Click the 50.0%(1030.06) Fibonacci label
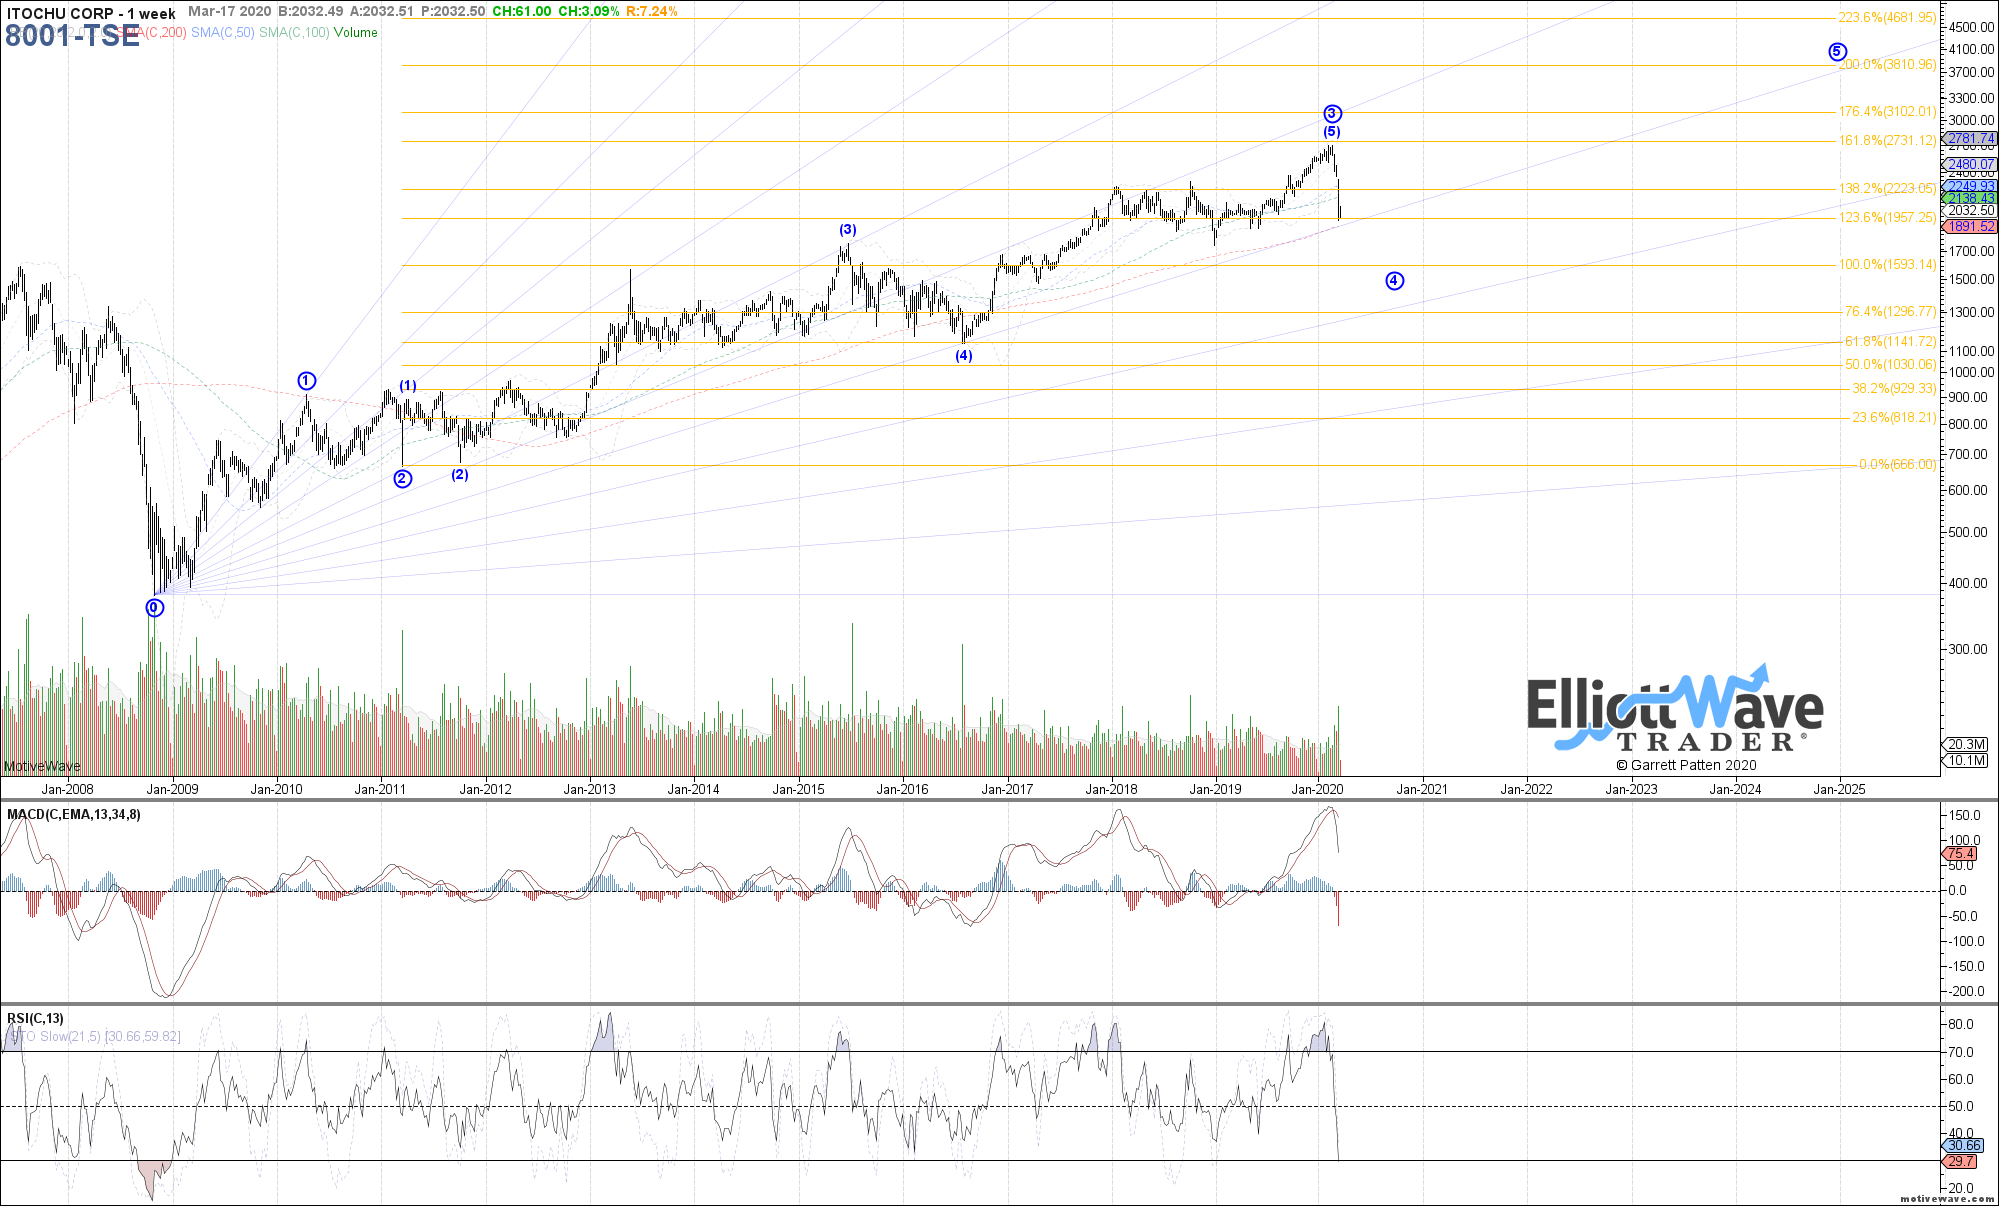The image size is (1999, 1206). tap(1890, 364)
